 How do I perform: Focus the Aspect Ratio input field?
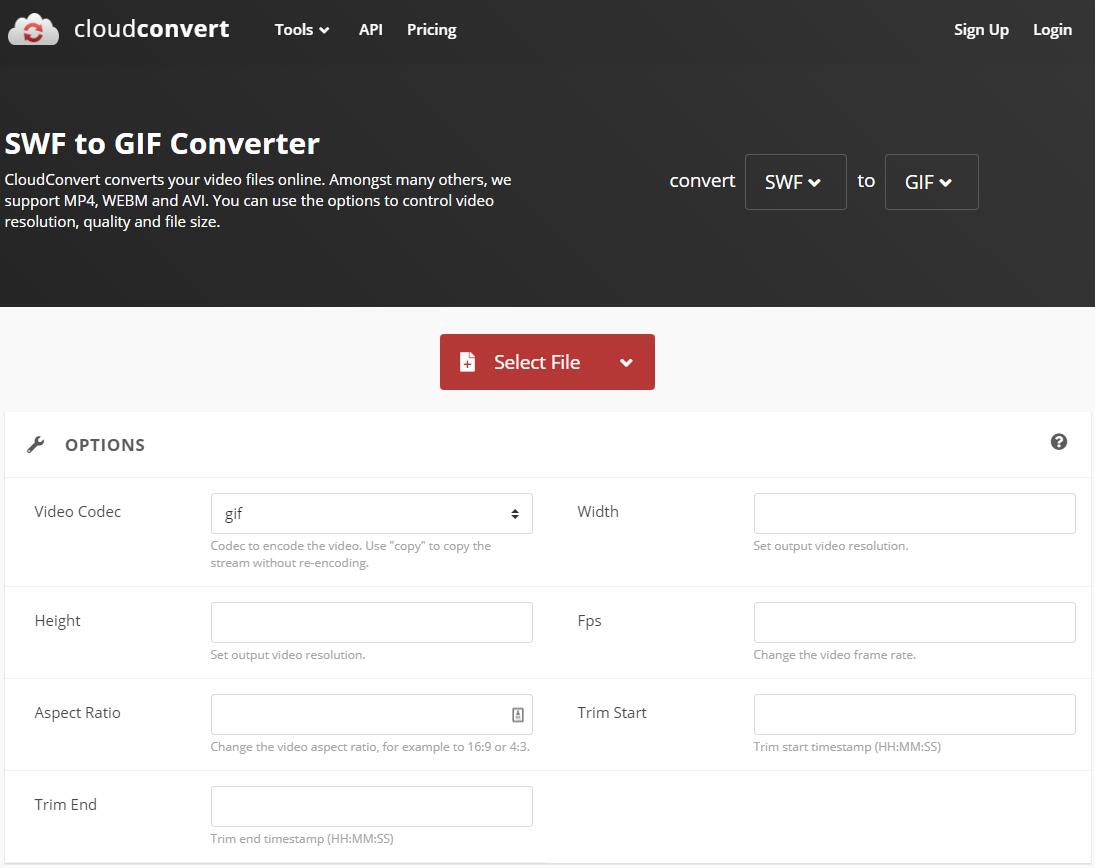point(372,714)
